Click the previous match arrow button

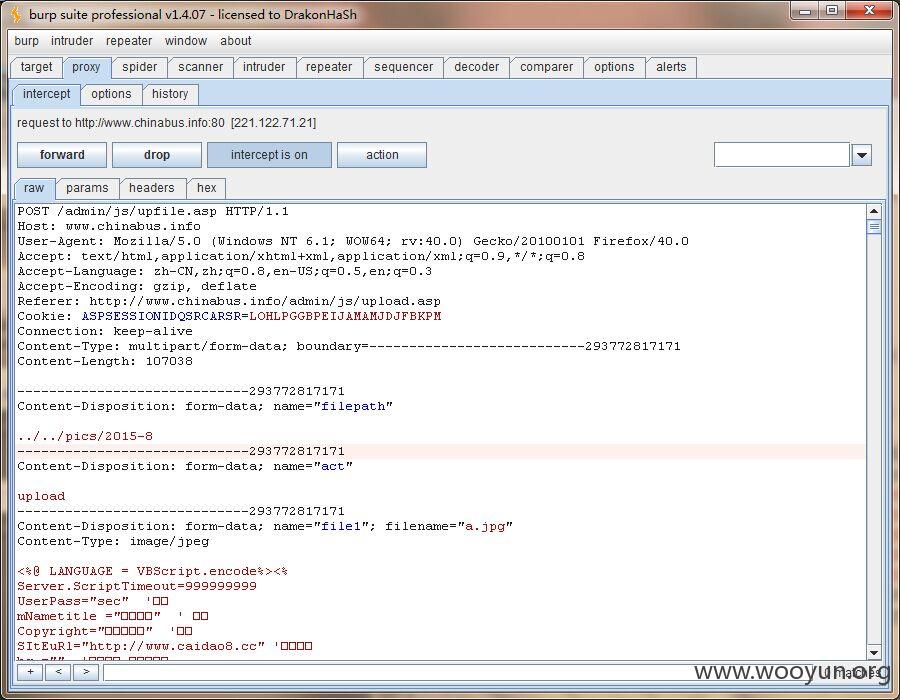[58, 672]
